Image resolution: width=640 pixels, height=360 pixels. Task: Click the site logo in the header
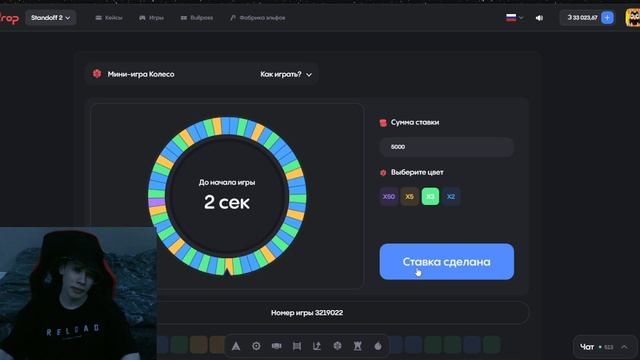point(9,18)
